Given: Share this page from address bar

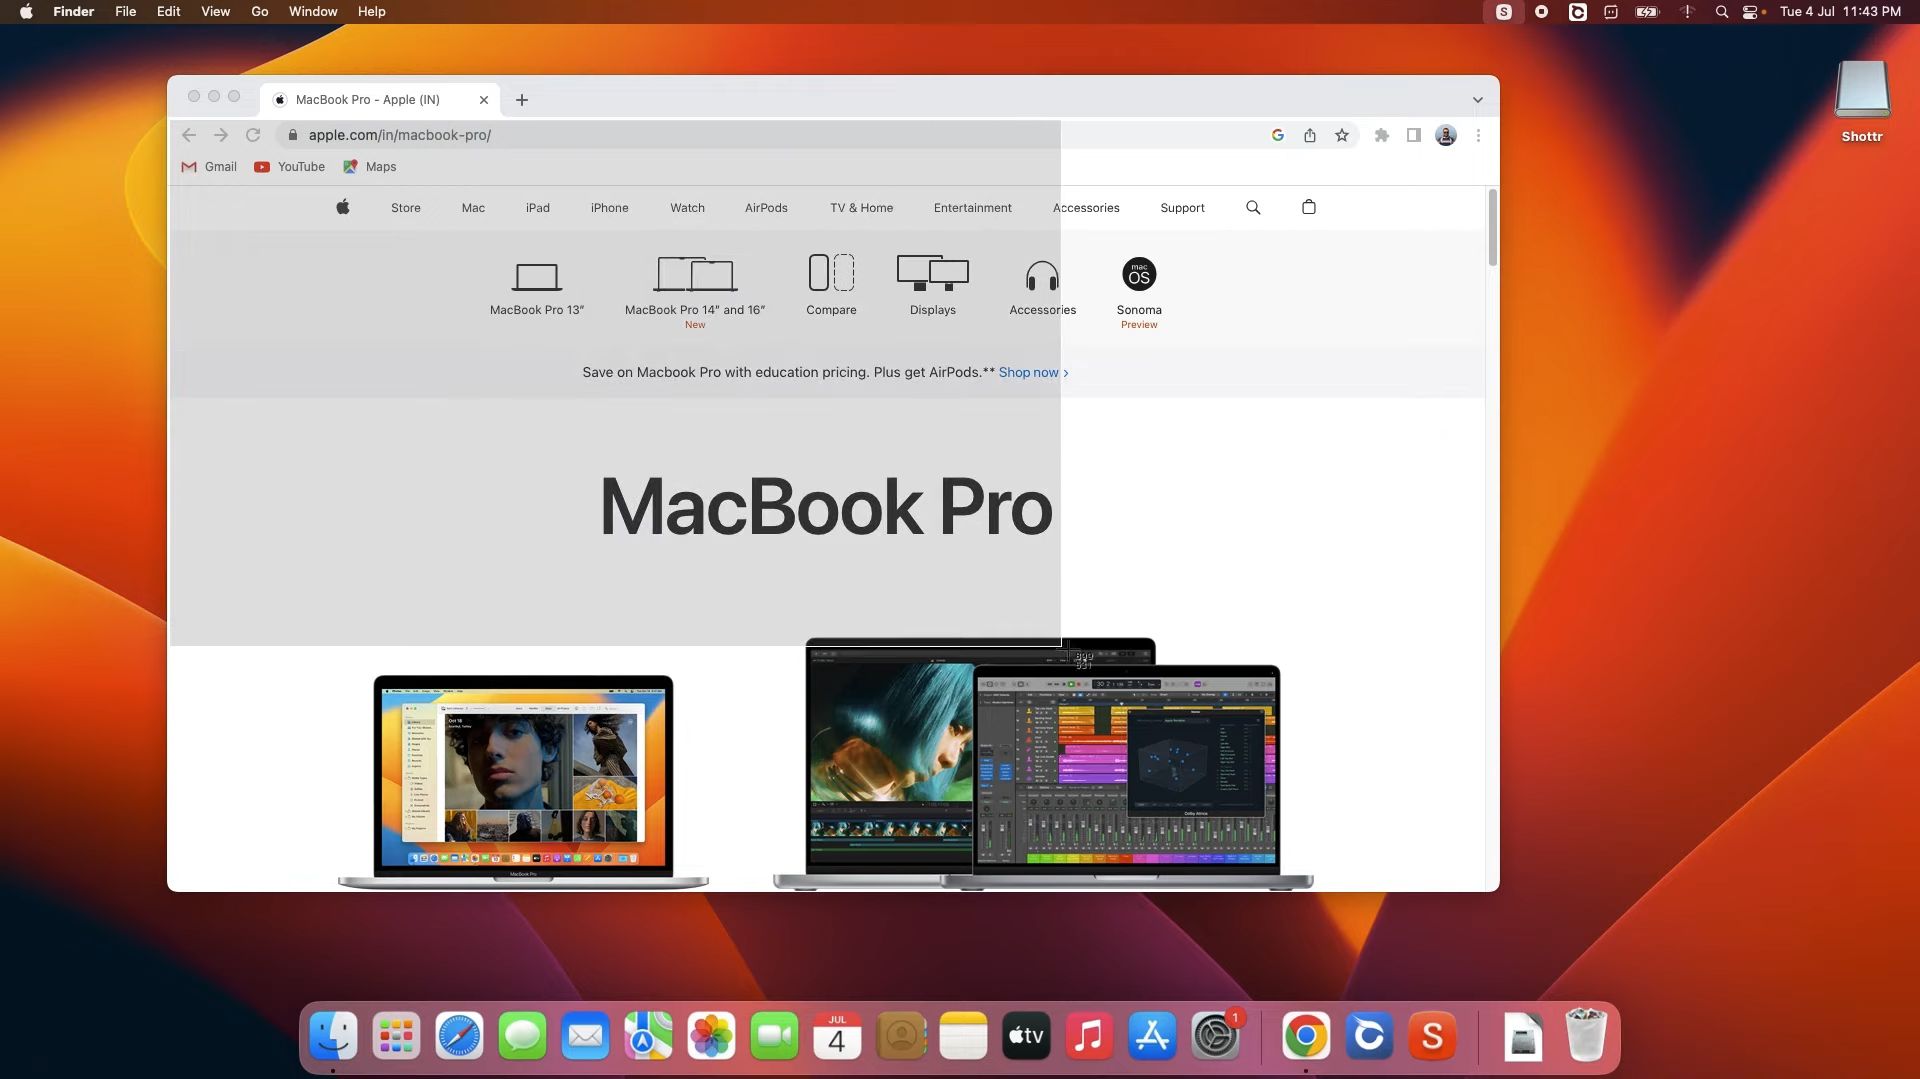Looking at the screenshot, I should (1310, 135).
